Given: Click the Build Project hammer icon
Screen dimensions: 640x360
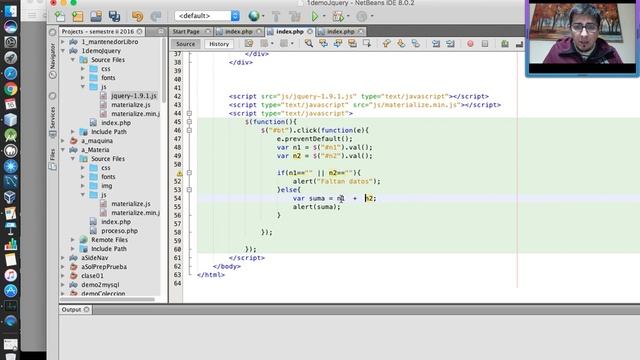Looking at the screenshot, I should point(276,16).
